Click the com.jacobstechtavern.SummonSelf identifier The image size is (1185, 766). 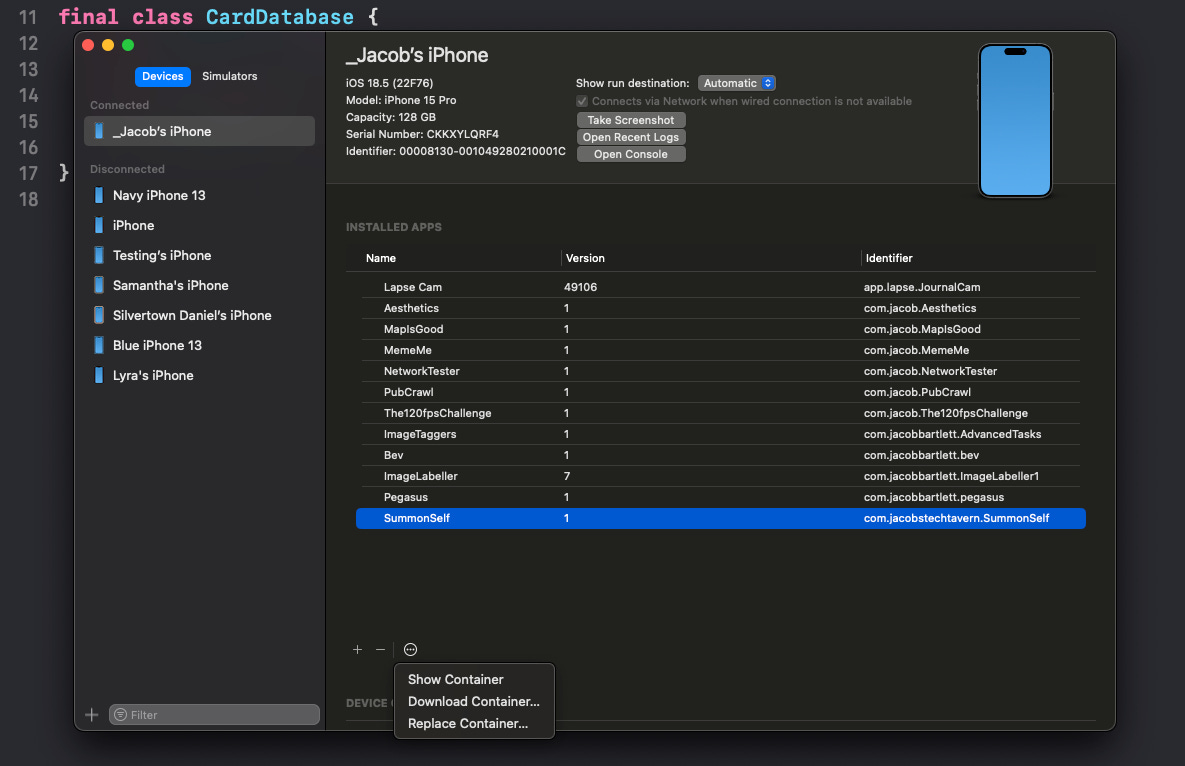coord(956,518)
